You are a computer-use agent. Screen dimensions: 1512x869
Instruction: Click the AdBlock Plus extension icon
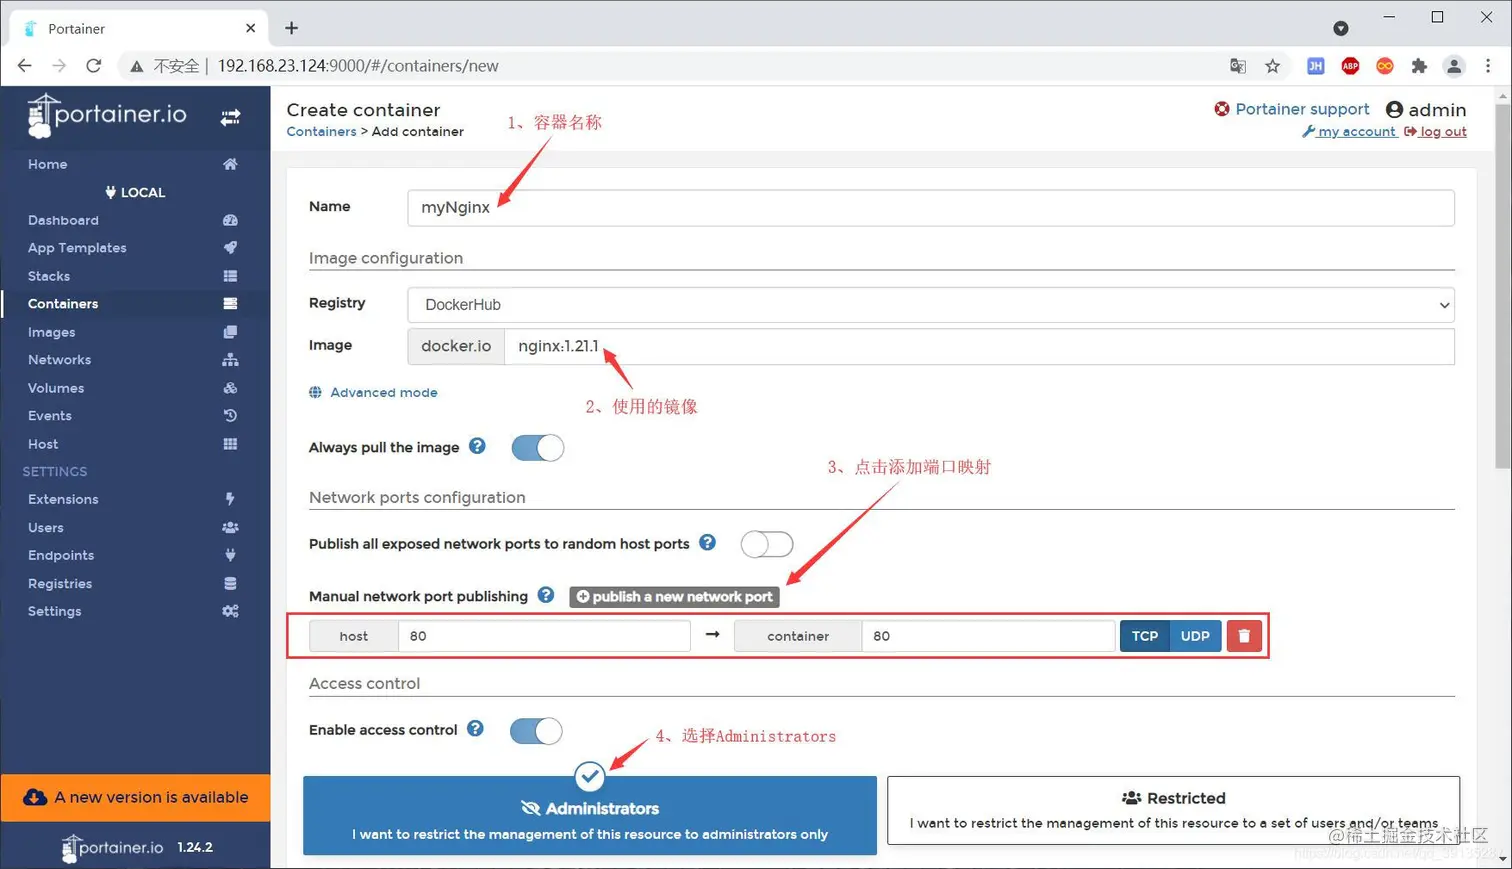1350,66
